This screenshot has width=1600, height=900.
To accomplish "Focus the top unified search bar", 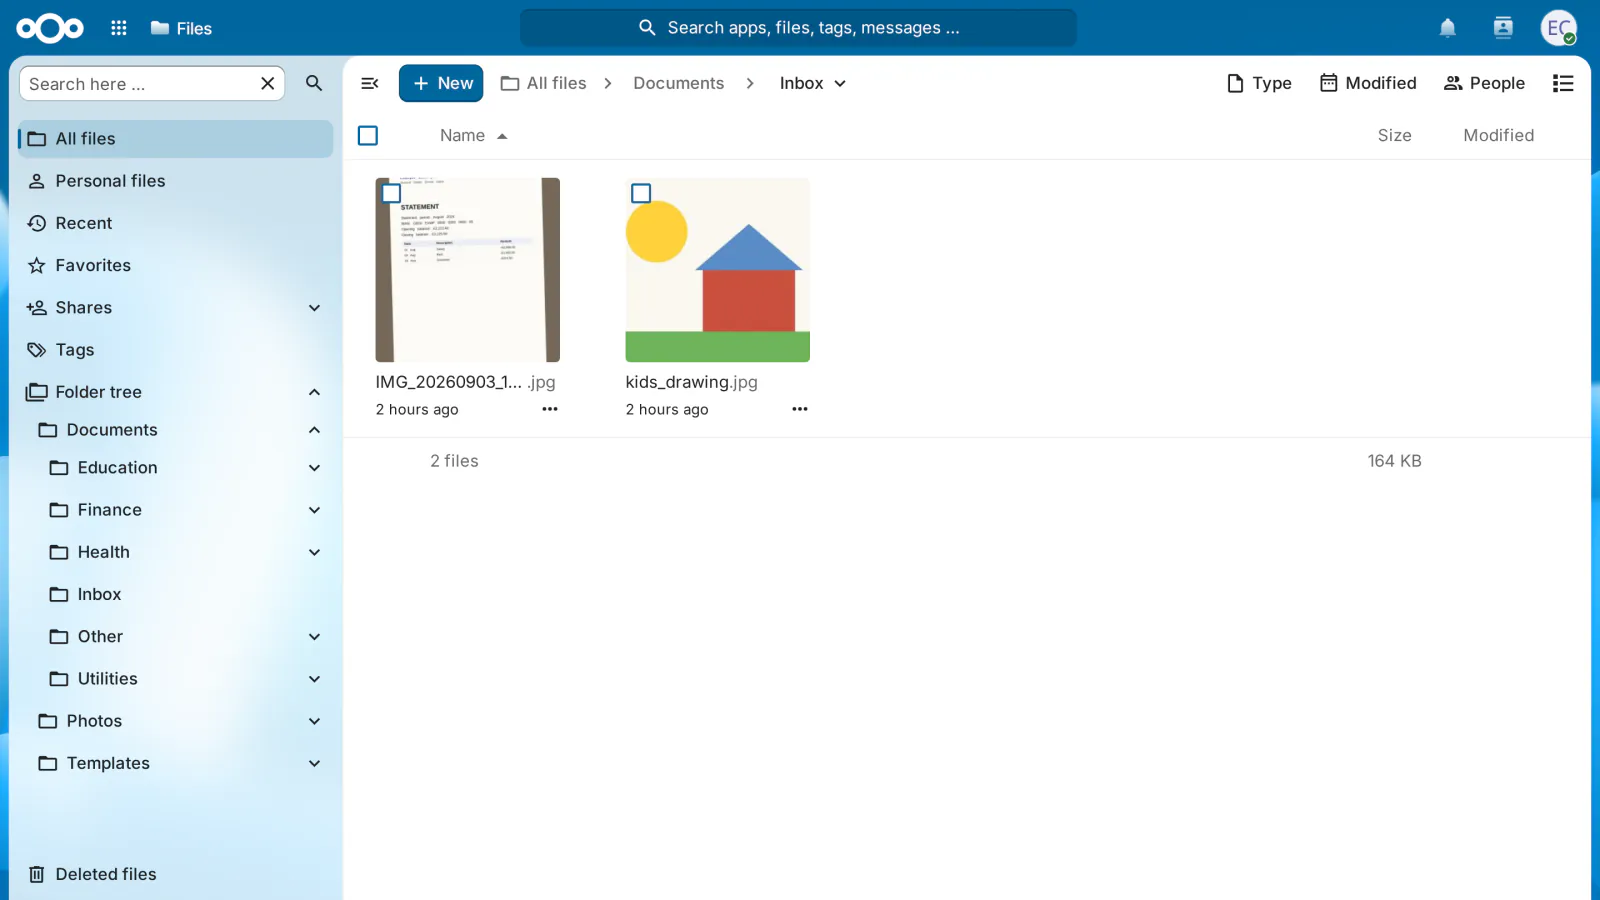I will click(798, 28).
